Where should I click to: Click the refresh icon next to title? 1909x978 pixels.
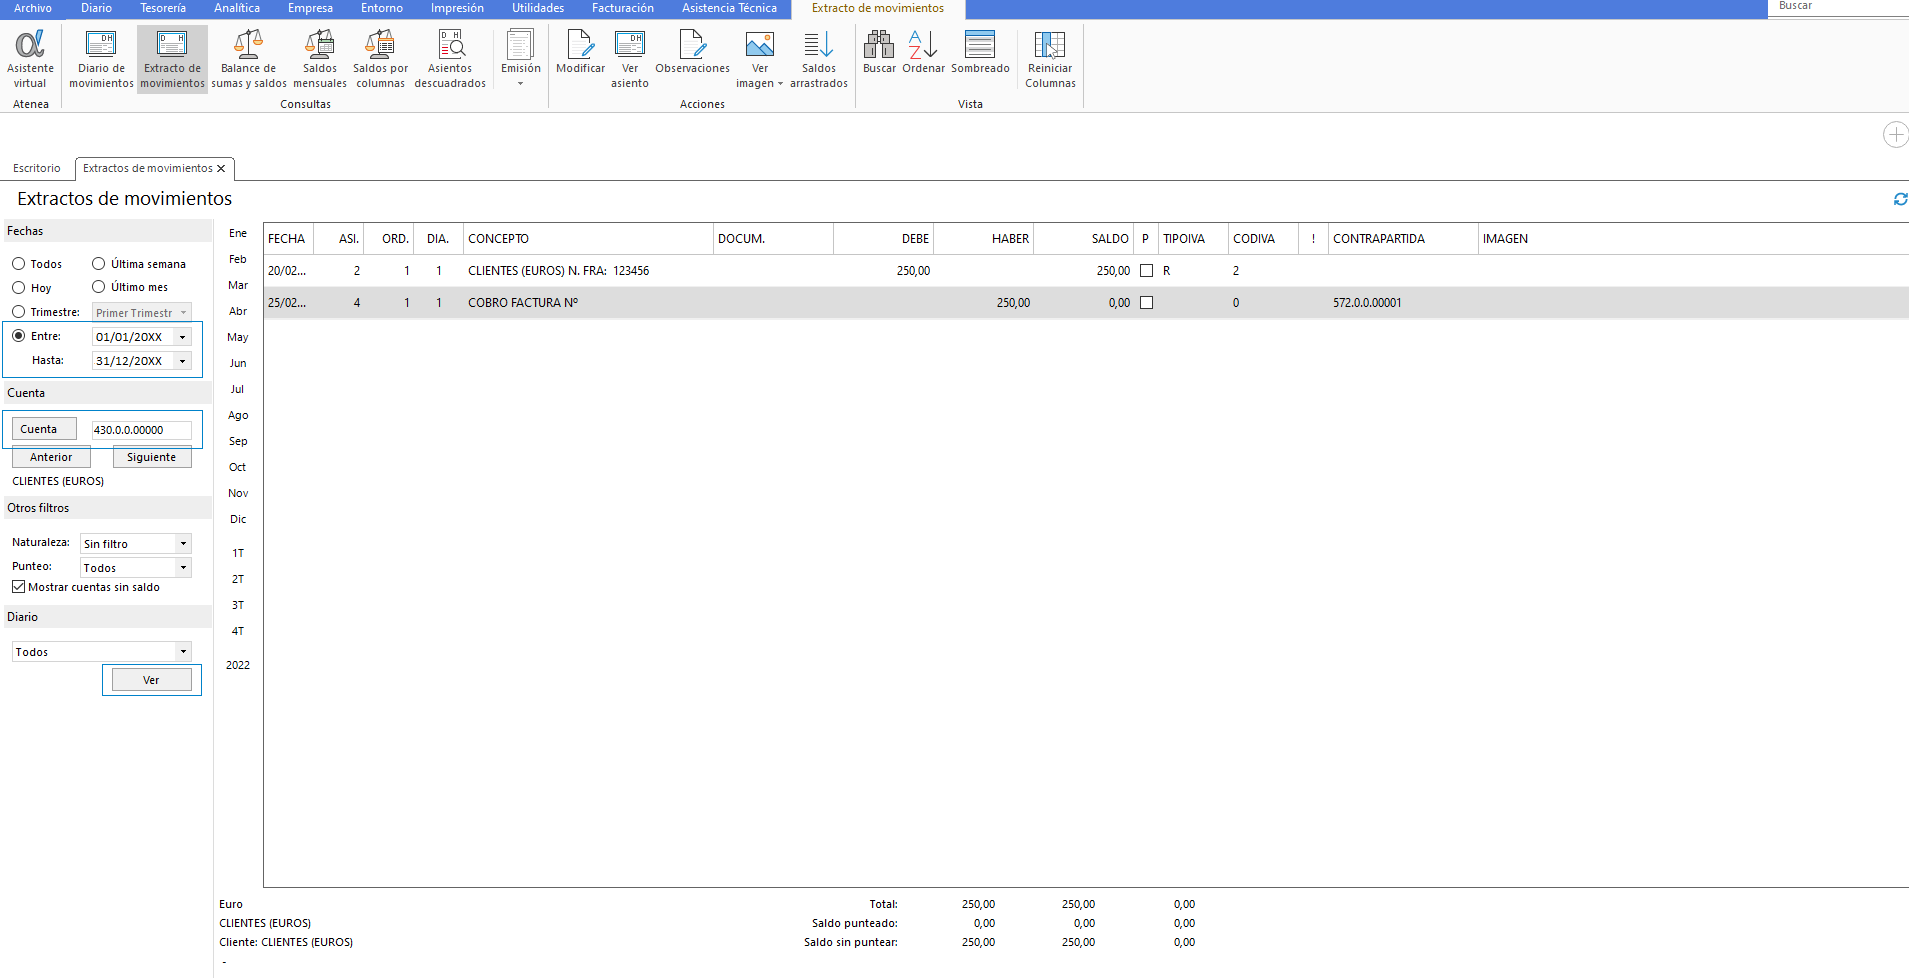coord(1900,199)
